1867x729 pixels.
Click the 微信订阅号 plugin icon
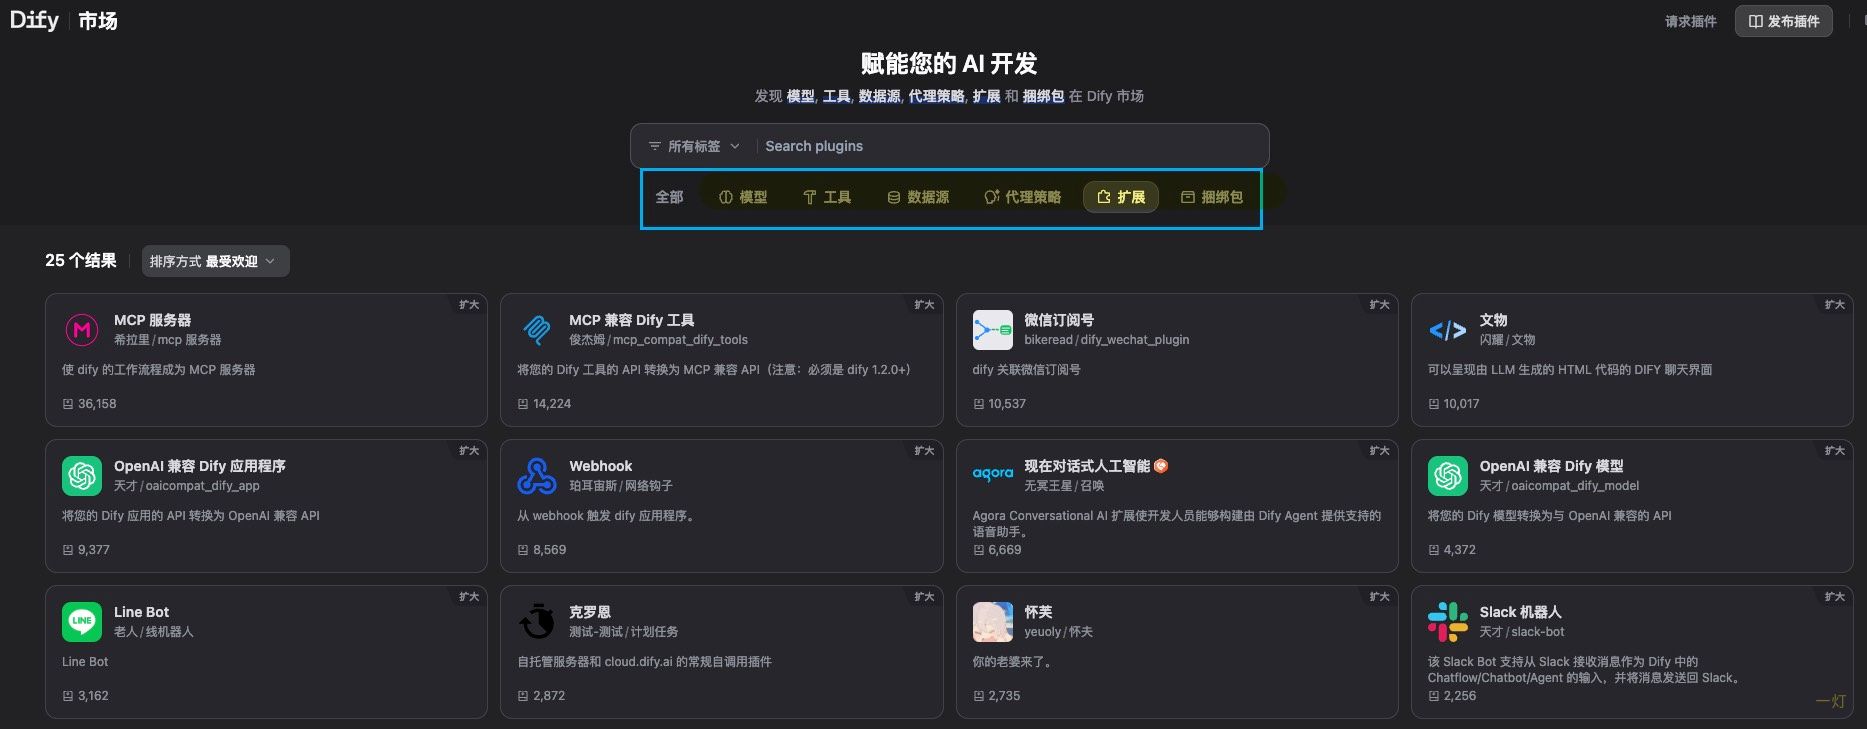click(992, 329)
